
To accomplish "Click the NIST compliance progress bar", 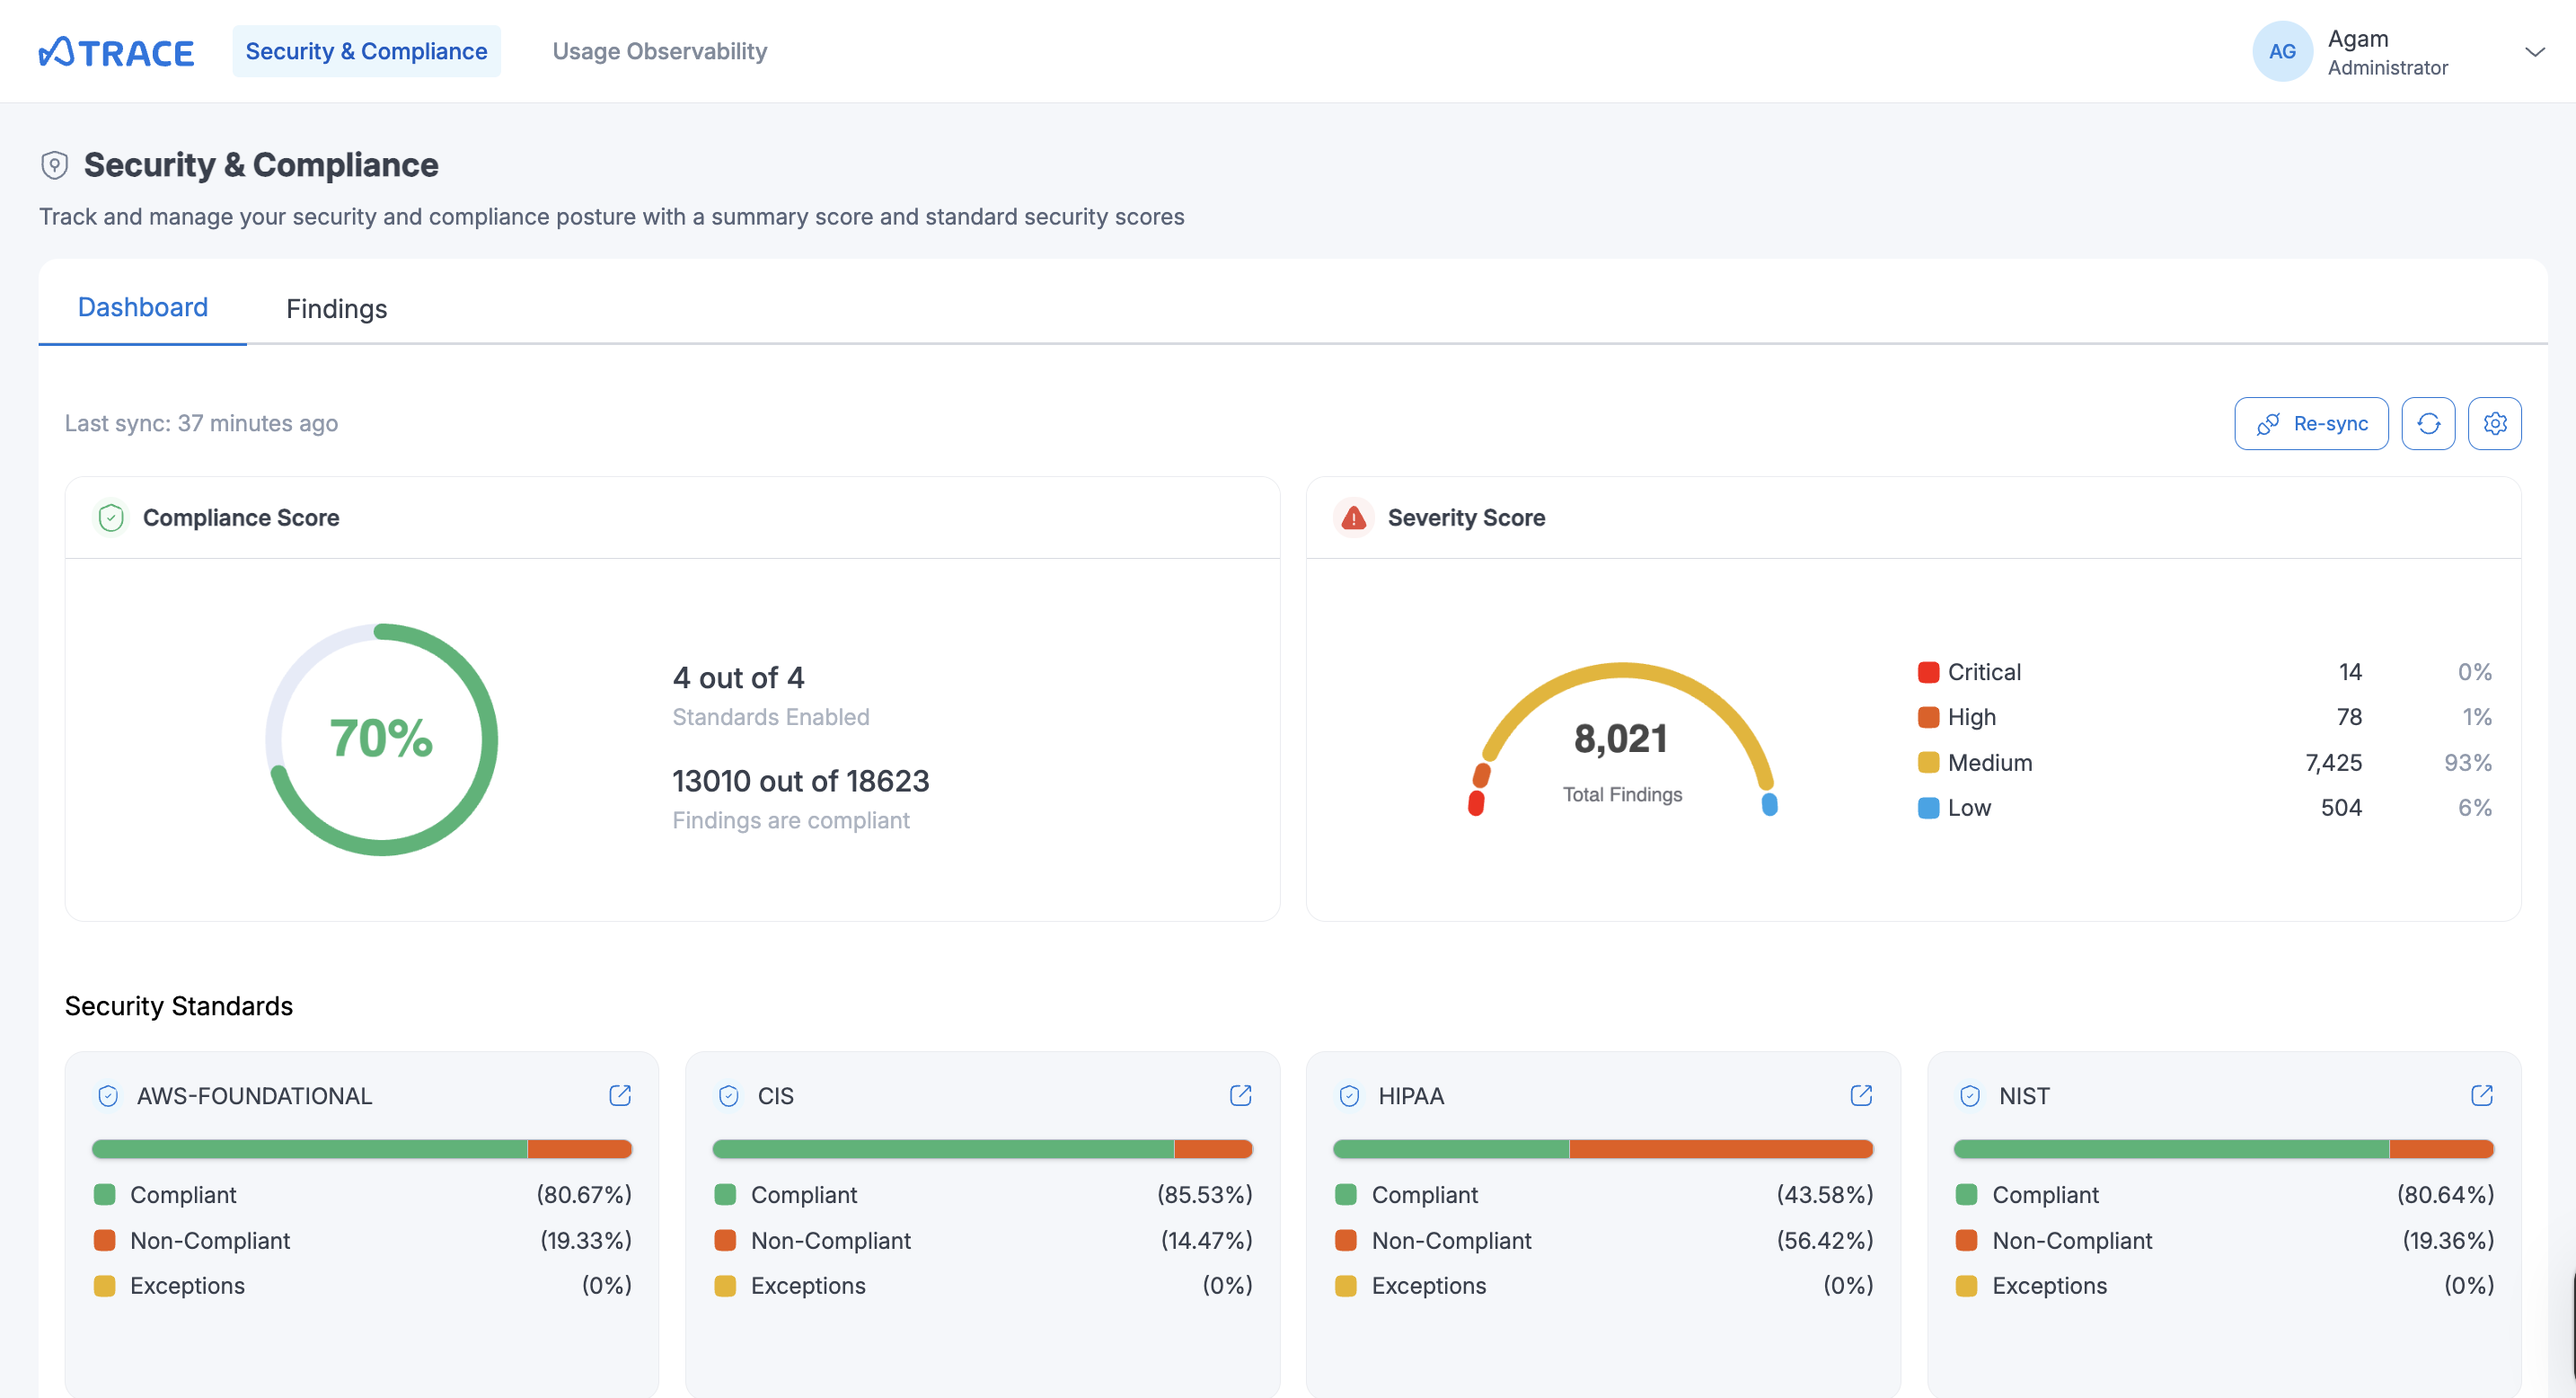I will pos(2224,1148).
